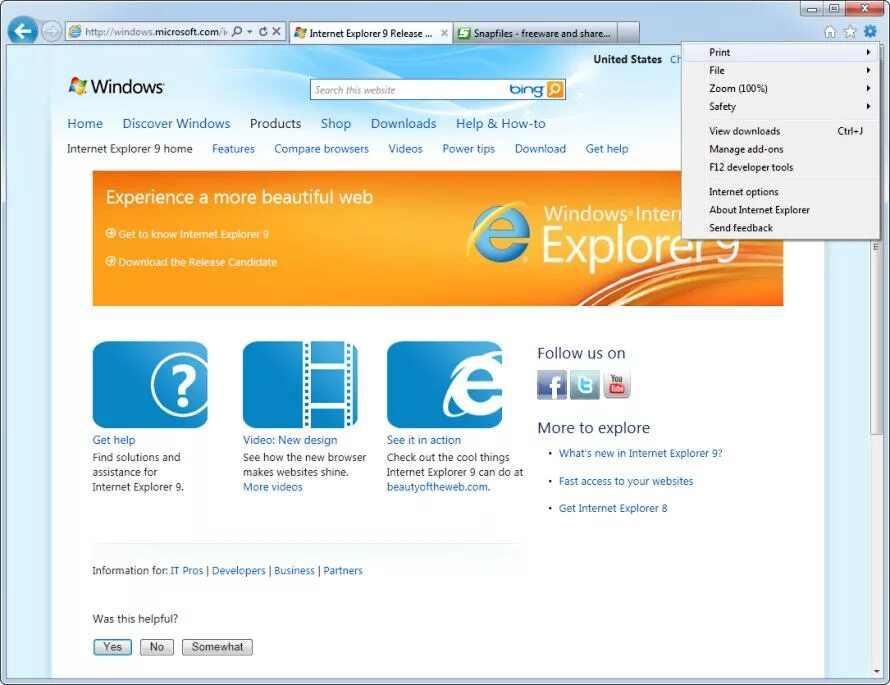Expand the File submenu
This screenshot has width=890, height=685.
[x=781, y=70]
